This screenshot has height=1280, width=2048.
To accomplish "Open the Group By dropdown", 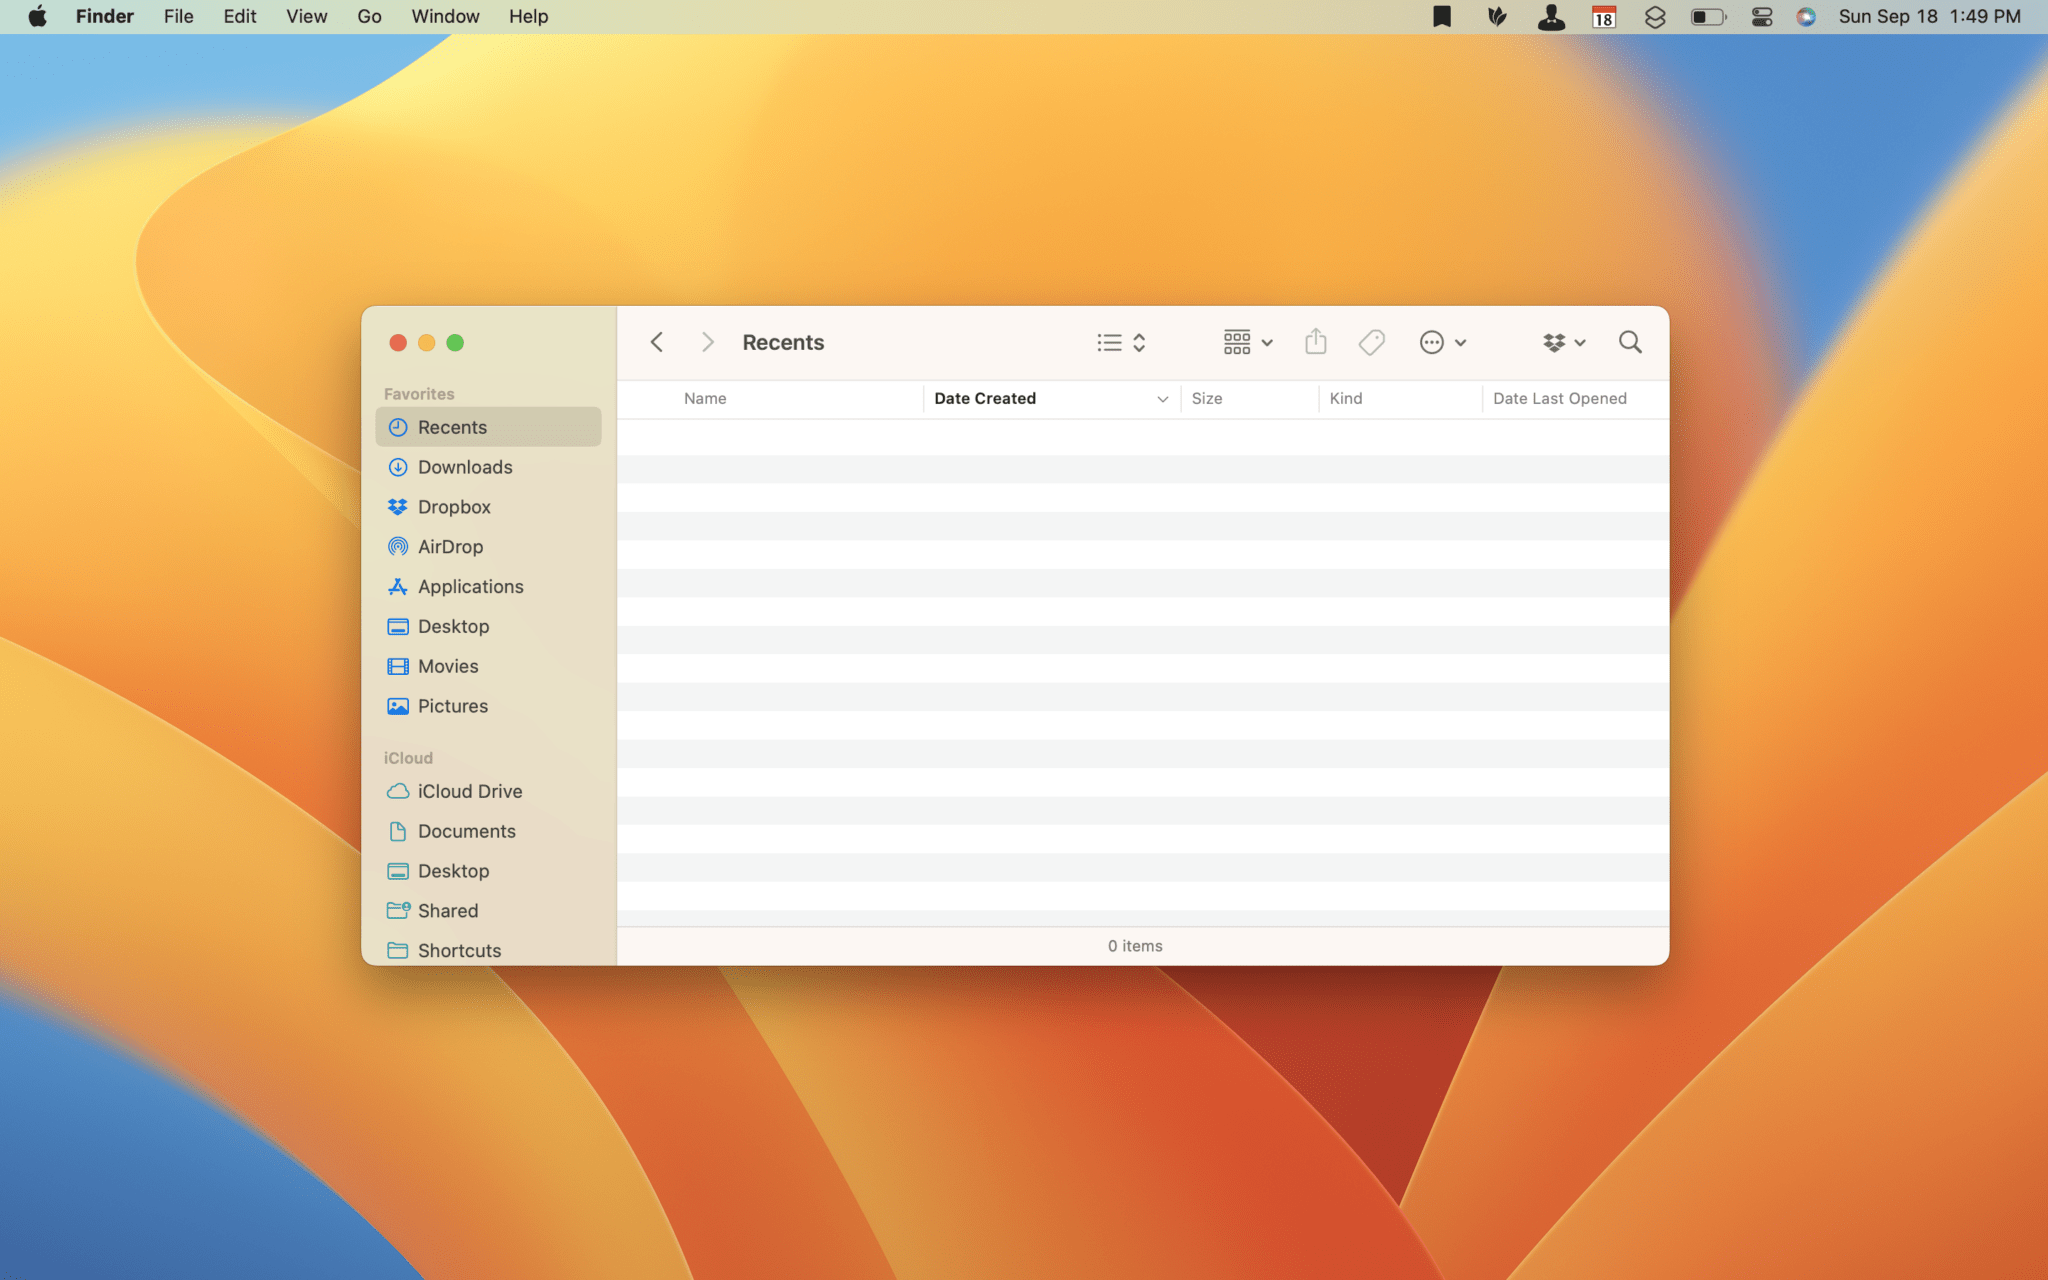I will tap(1245, 342).
